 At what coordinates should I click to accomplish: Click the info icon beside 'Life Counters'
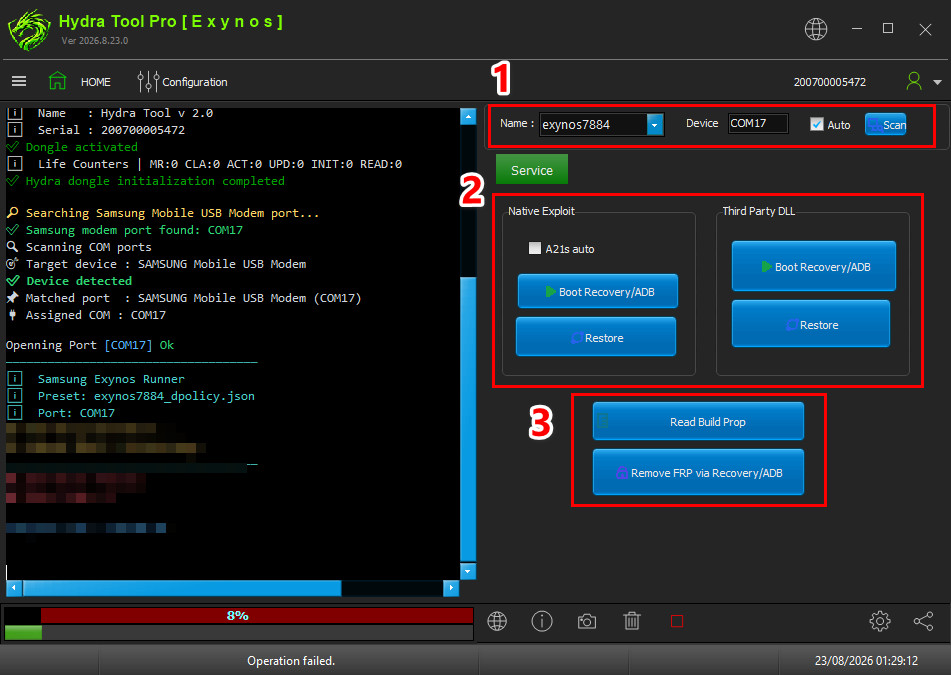[15, 164]
